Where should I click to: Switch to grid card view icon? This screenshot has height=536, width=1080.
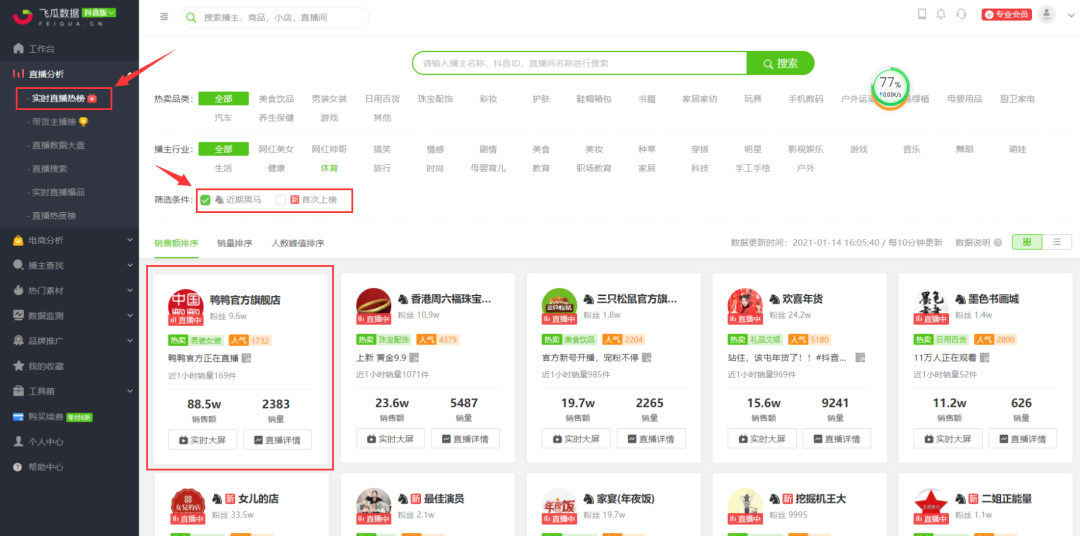click(x=1027, y=242)
